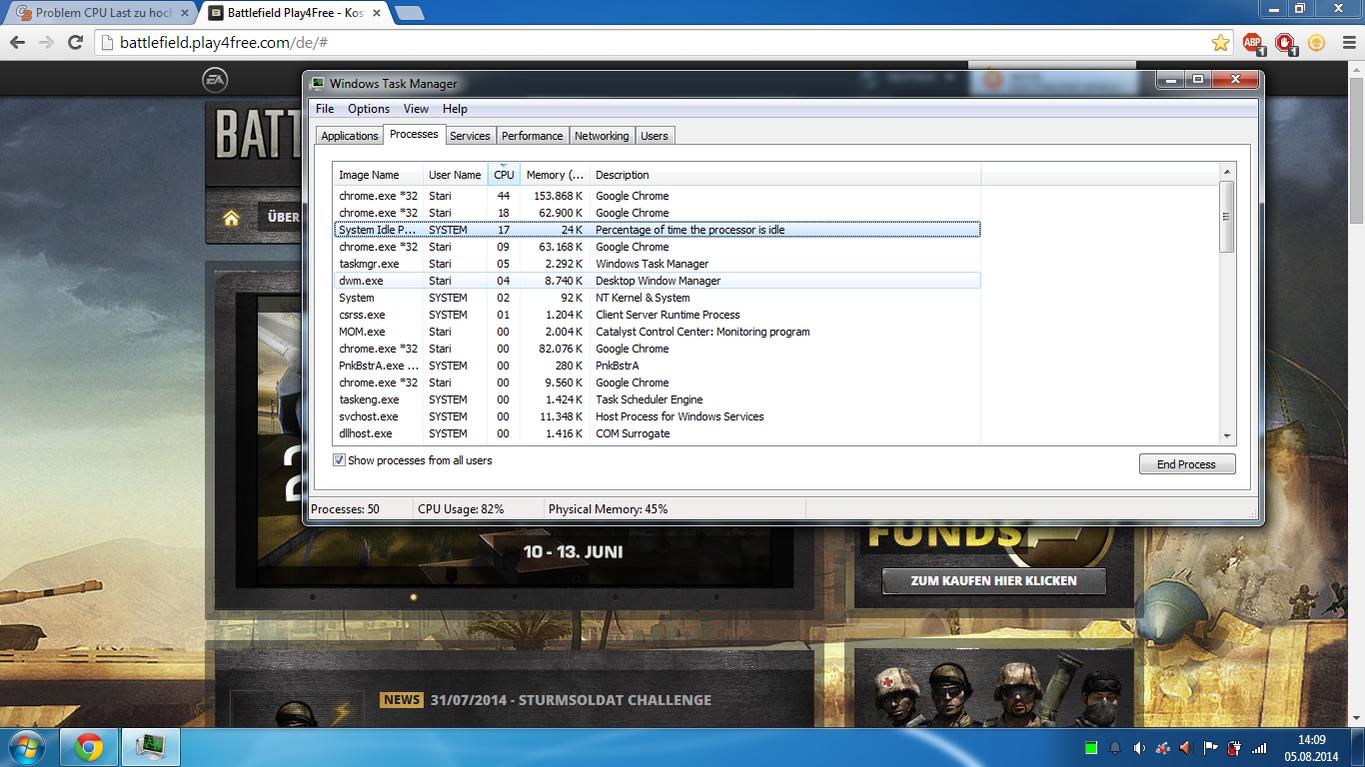Click the Sturmsoldat Challenge news headline

pyautogui.click(x=571, y=700)
